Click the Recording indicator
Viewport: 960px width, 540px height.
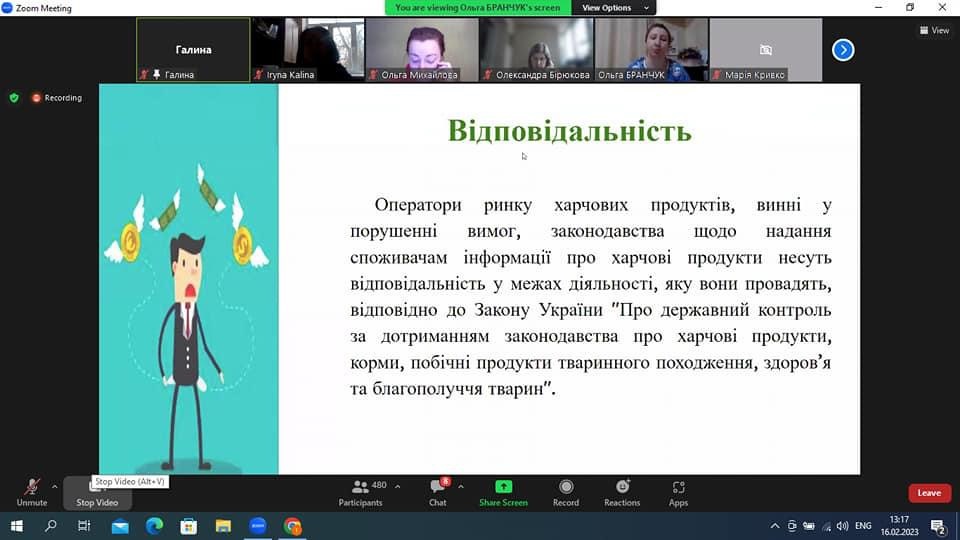[57, 98]
